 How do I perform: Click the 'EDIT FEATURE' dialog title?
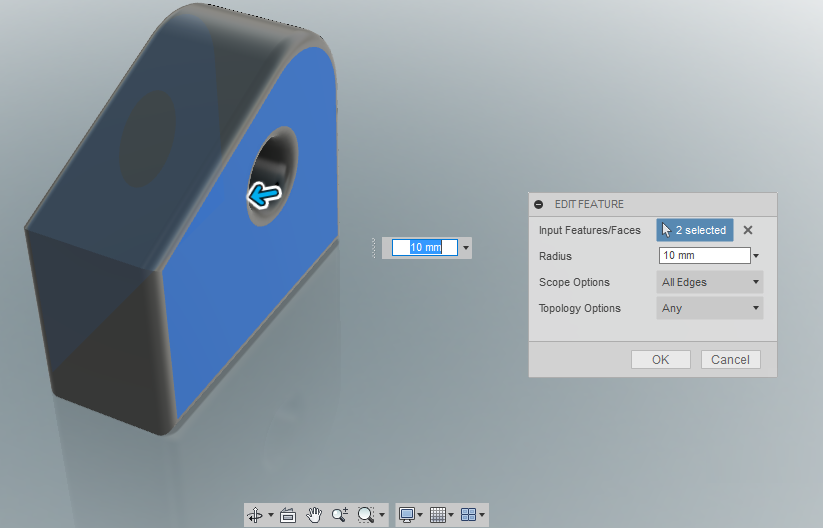point(589,204)
